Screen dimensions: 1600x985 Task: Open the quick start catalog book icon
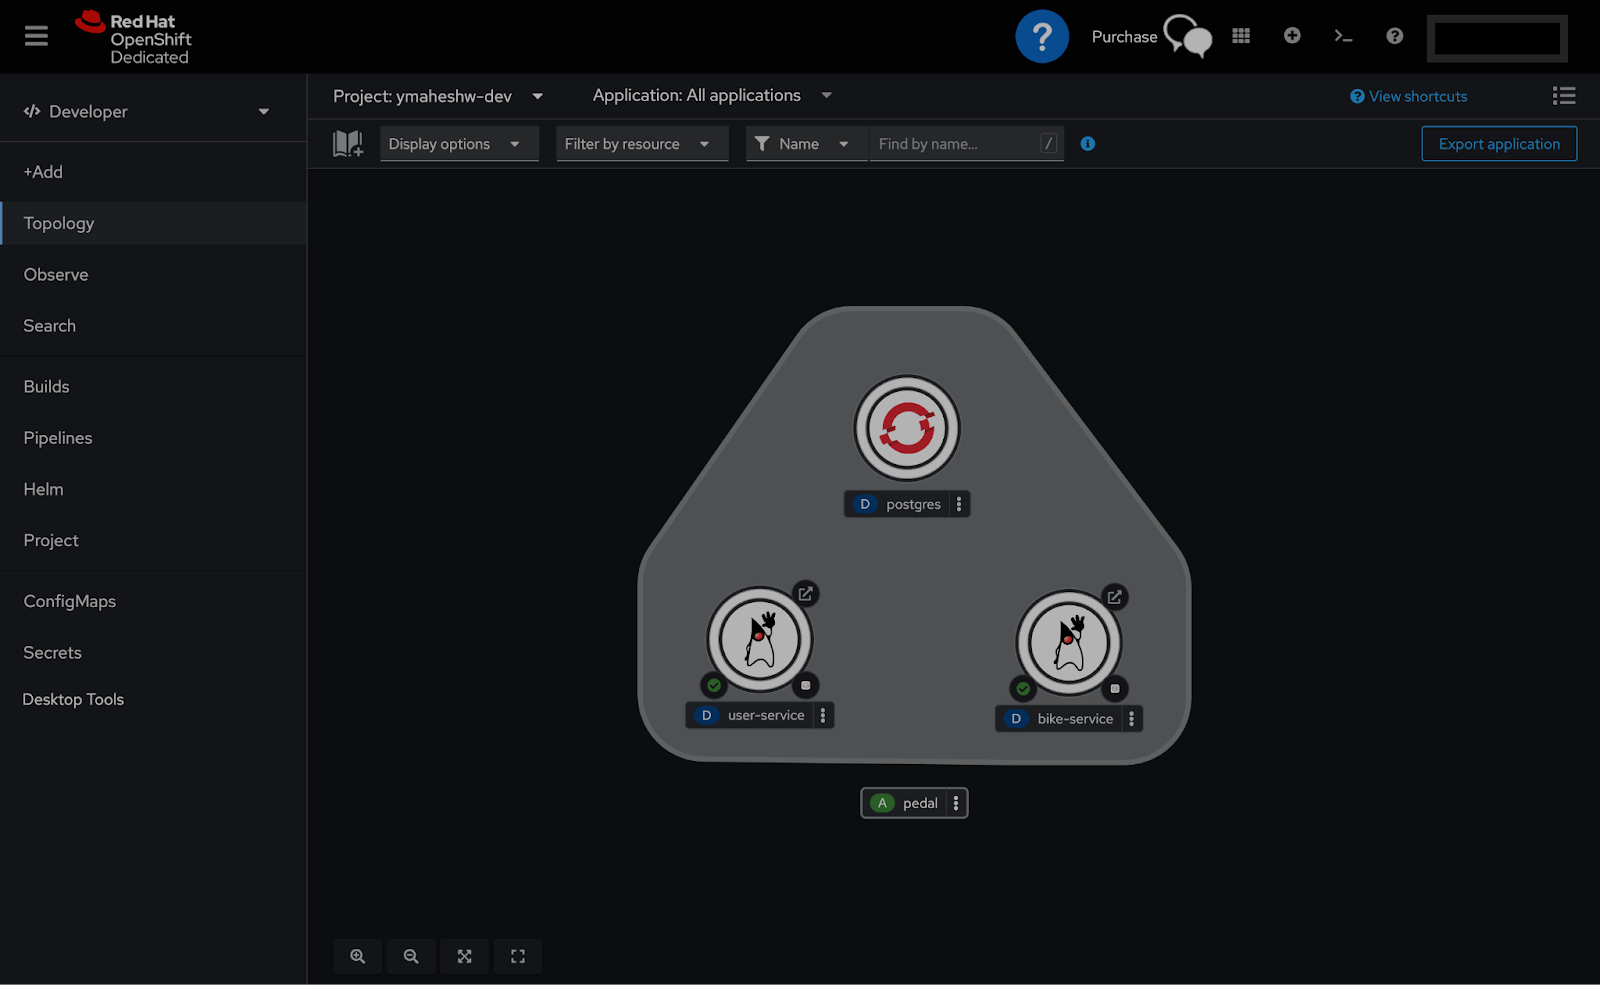click(348, 144)
